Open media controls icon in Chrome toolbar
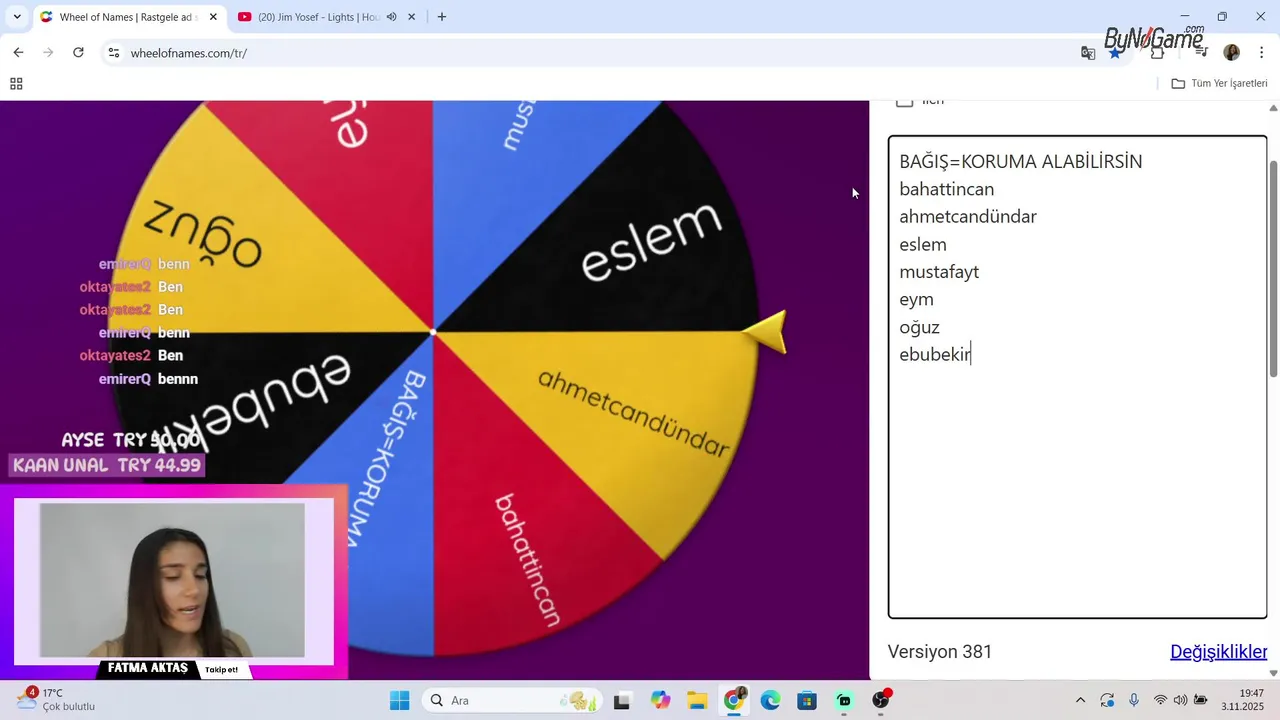The width and height of the screenshot is (1280, 720). tap(1201, 53)
